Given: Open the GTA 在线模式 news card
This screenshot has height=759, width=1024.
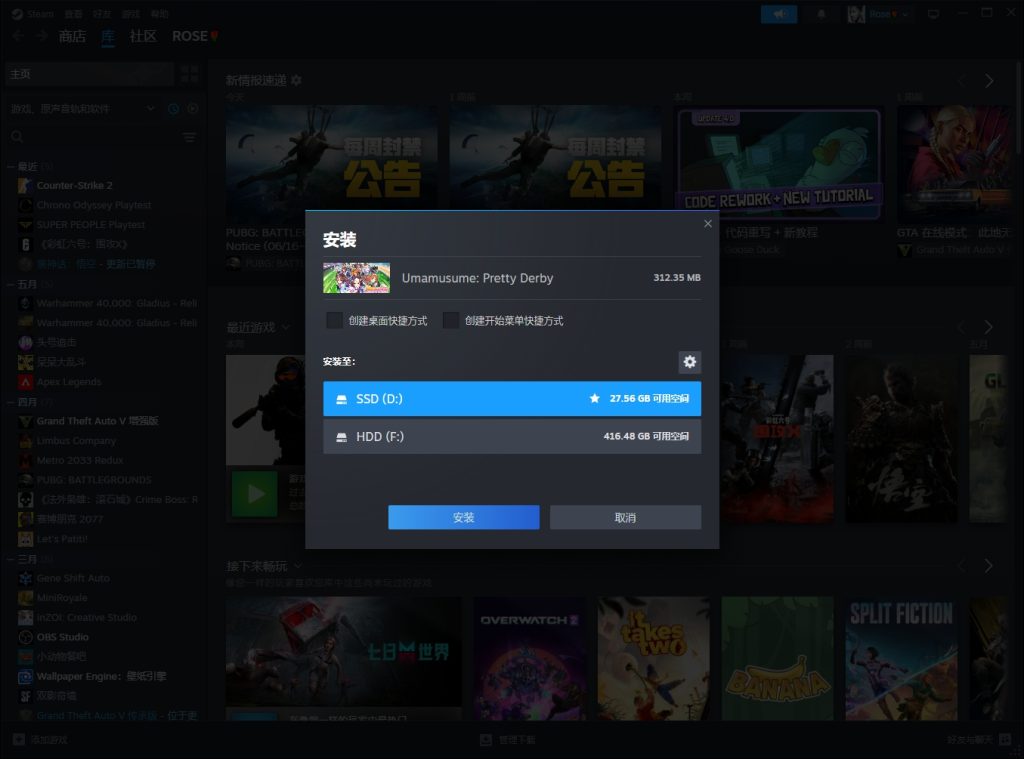Looking at the screenshot, I should click(x=955, y=165).
